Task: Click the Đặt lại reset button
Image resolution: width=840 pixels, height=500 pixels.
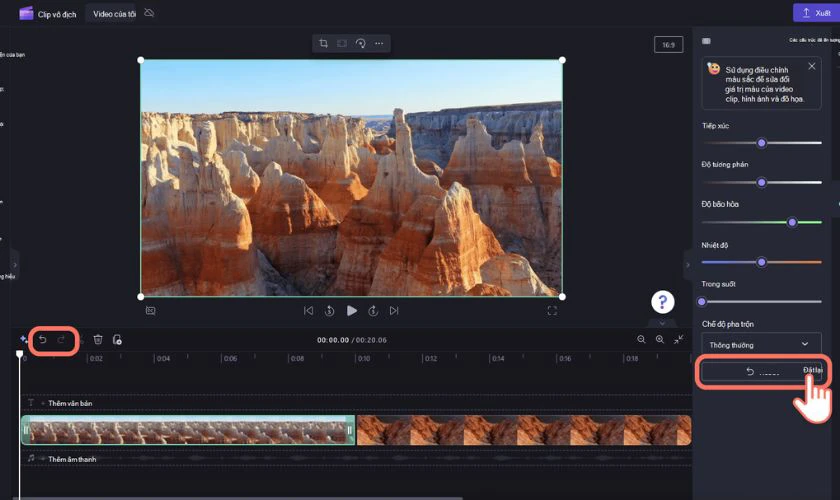Action: (x=761, y=371)
